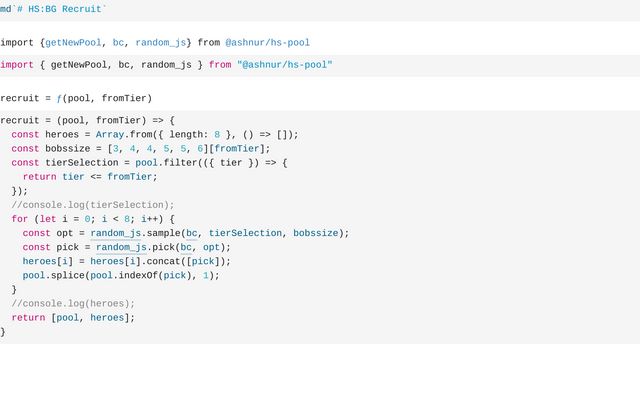Click the 'return tier <= fromTier' line
640x400 pixels.
click(91, 177)
